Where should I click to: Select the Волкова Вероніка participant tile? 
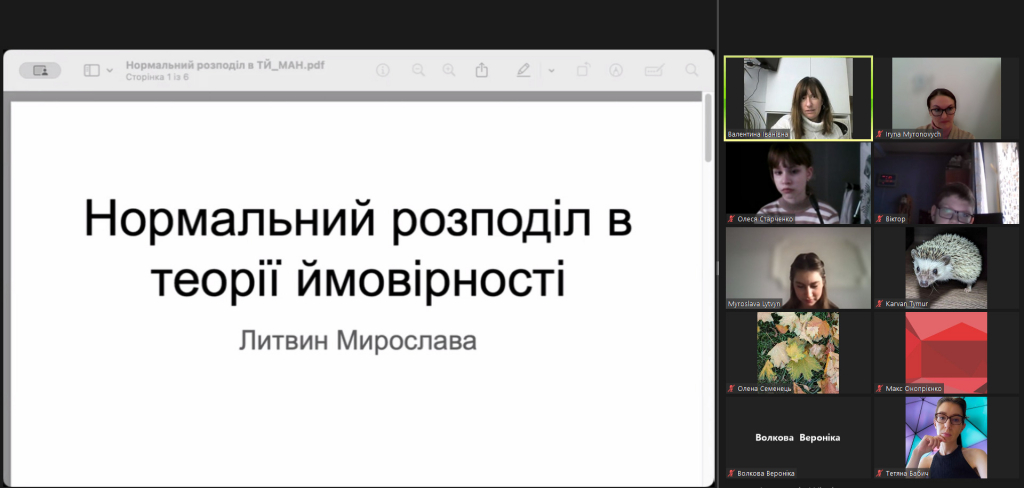tap(797, 438)
